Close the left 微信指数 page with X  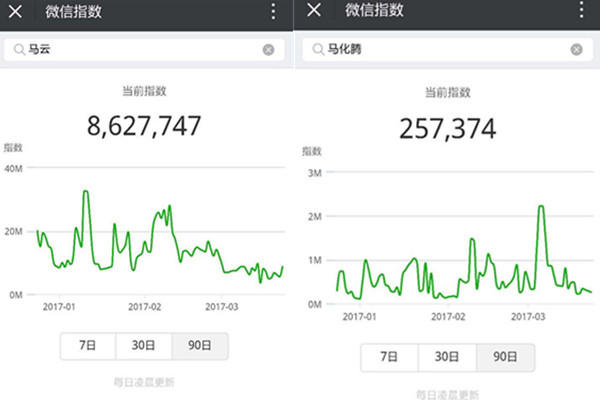tap(15, 11)
